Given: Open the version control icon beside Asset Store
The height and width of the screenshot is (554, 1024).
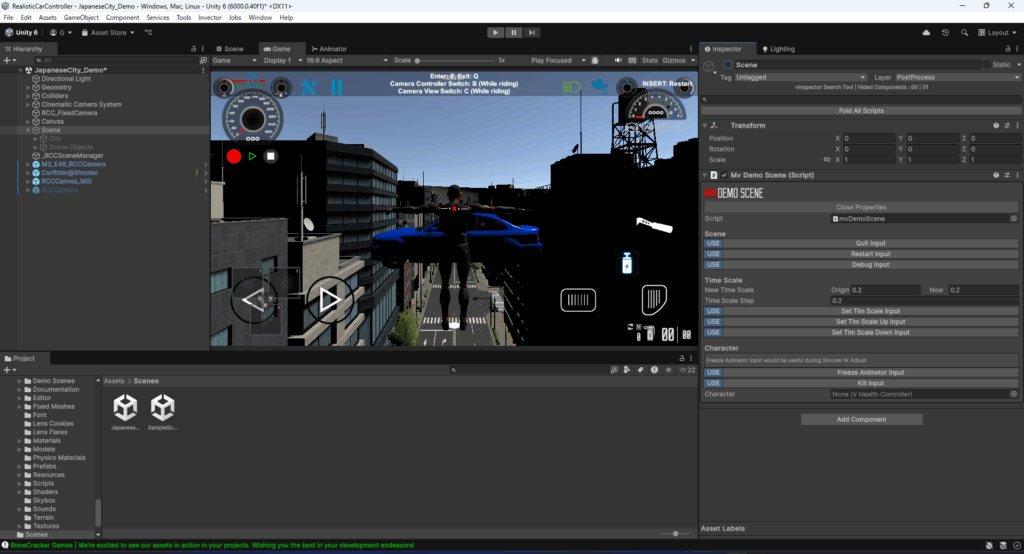Looking at the screenshot, I should [x=149, y=32].
